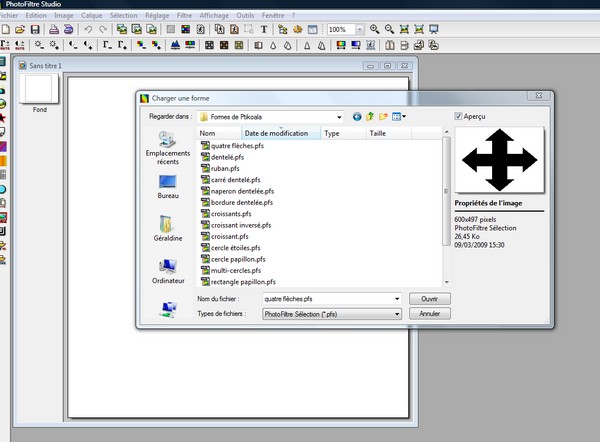Image resolution: width=600 pixels, height=442 pixels.
Task: Open the 100% zoom level dropdown
Action: 360,29
